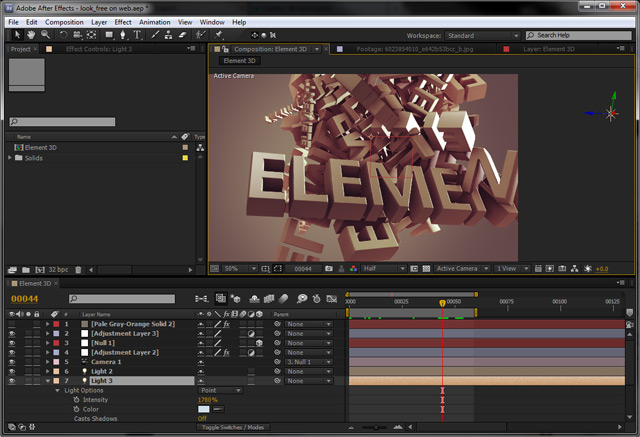Expand the Solids folder in Project panel

click(11, 158)
